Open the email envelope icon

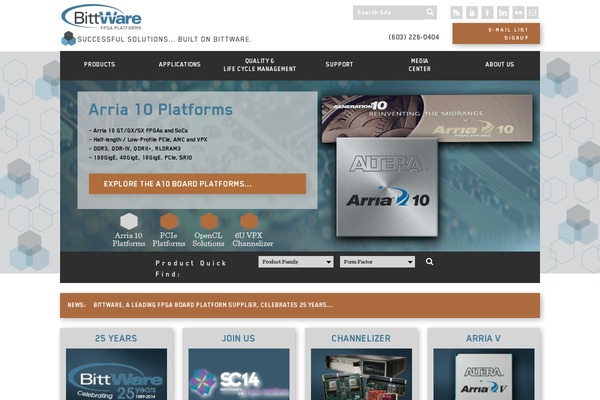[x=532, y=13]
